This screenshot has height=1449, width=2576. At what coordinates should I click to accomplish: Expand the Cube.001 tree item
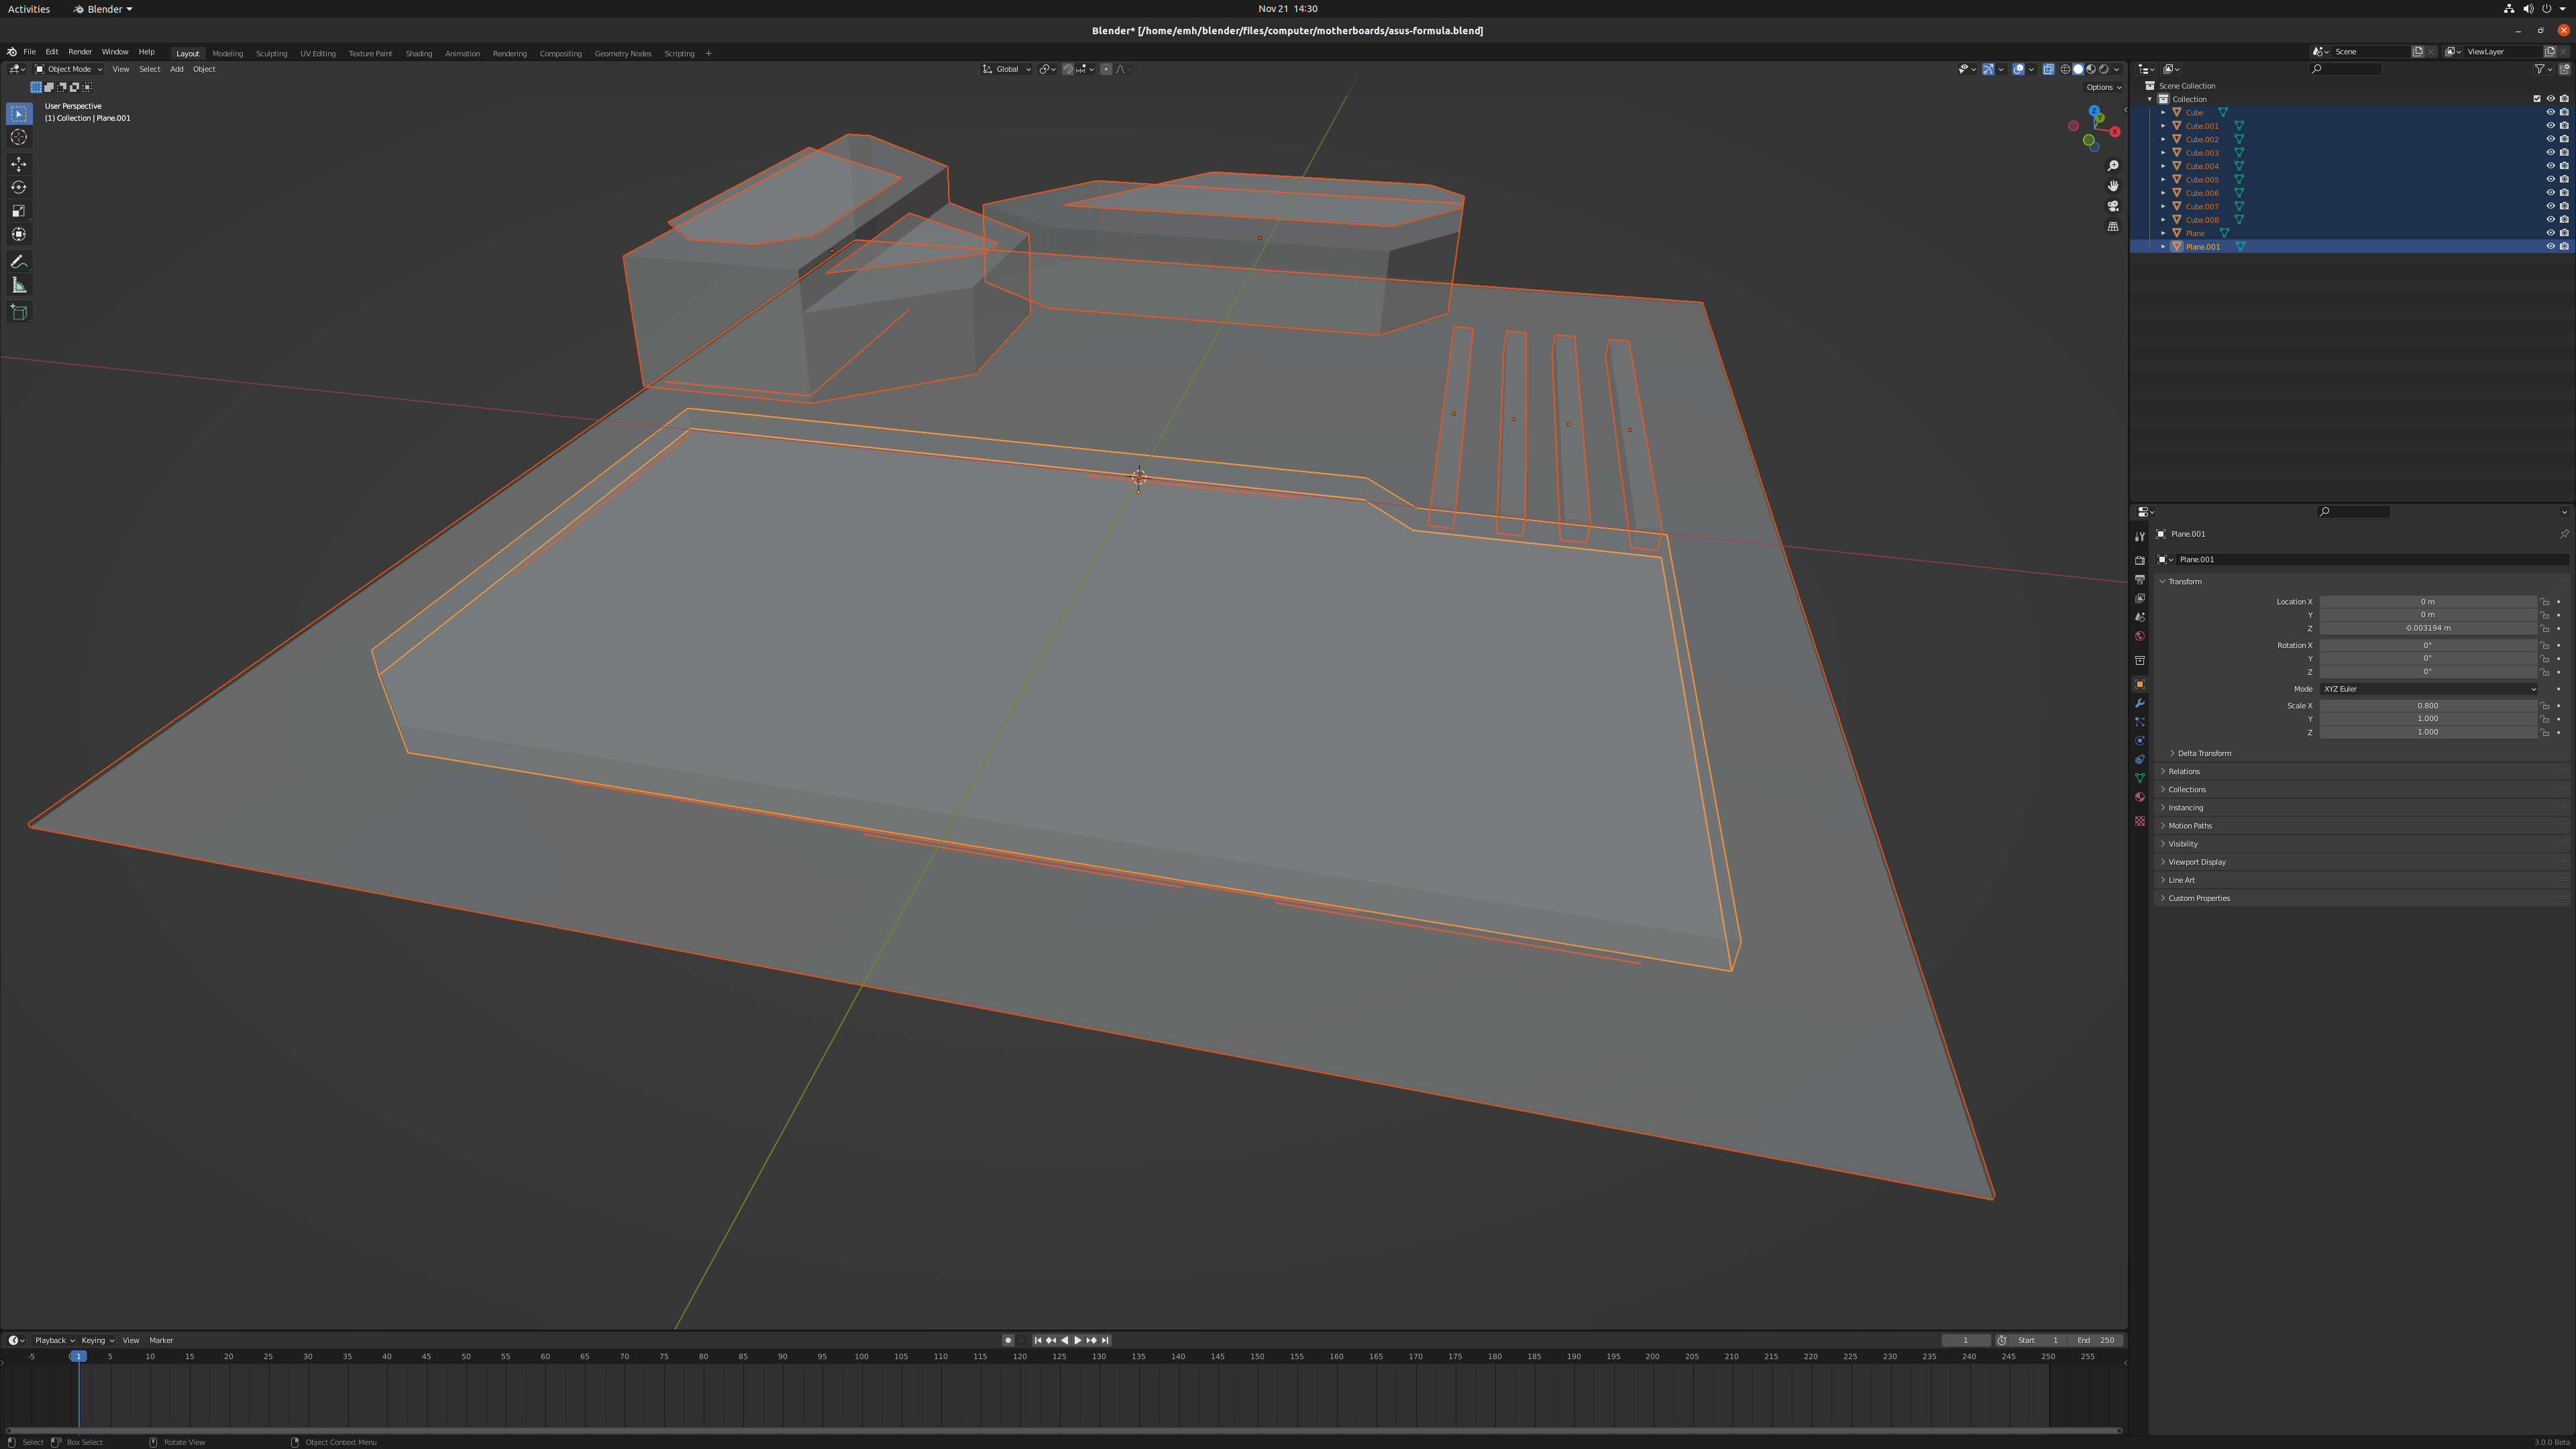pos(2163,126)
